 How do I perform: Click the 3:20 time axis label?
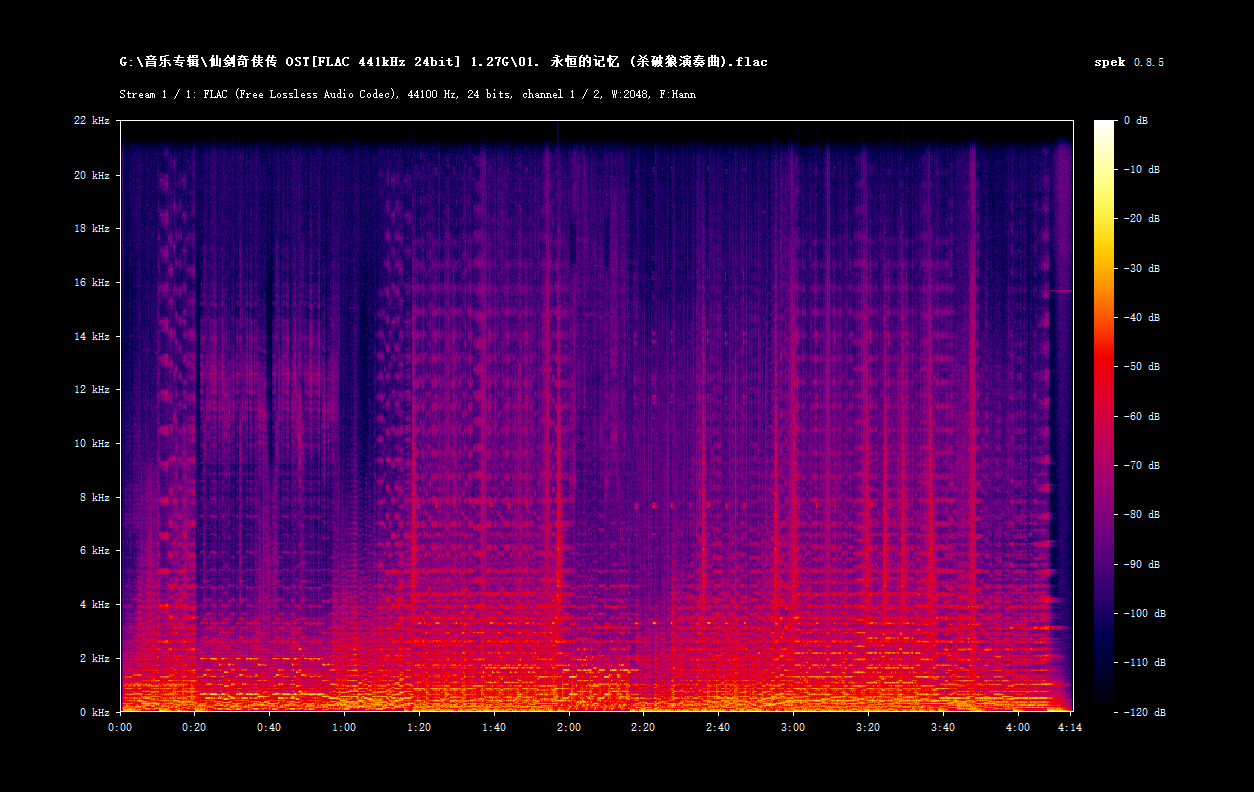(x=868, y=727)
